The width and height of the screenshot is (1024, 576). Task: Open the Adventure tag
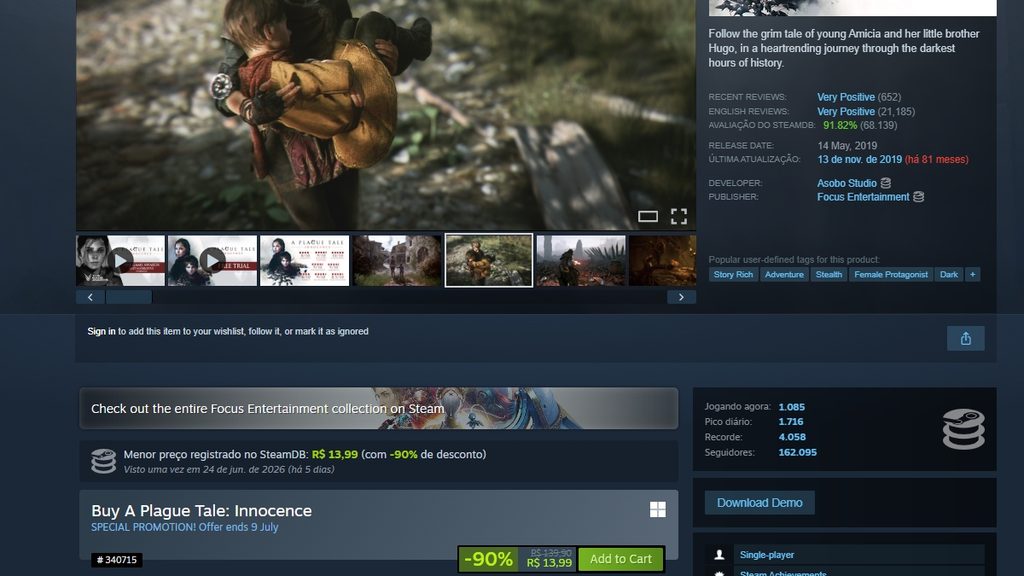pyautogui.click(x=784, y=274)
